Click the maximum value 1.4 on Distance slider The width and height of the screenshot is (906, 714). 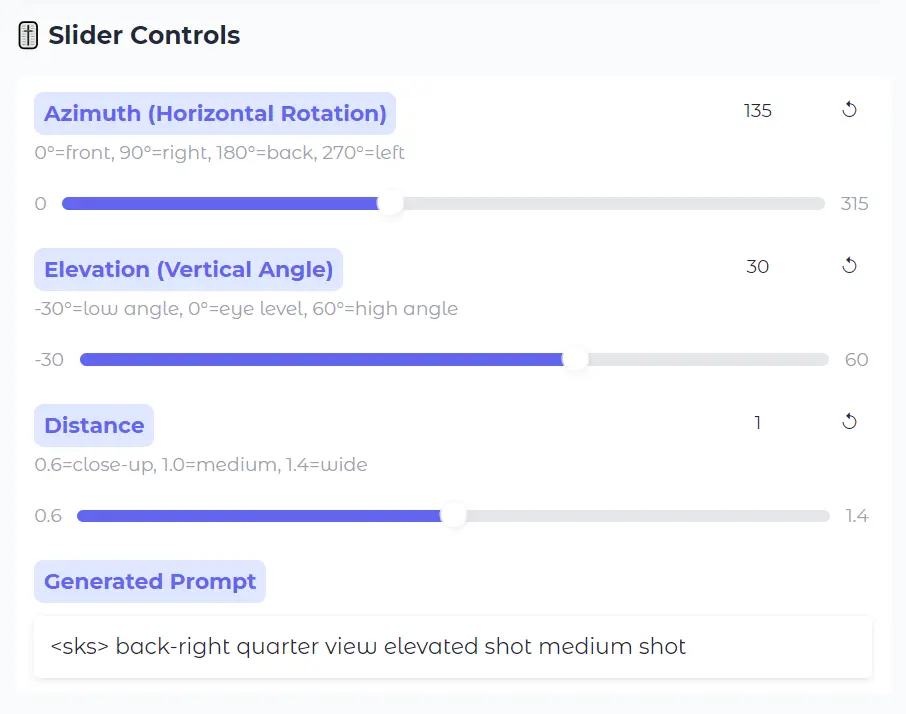[856, 515]
